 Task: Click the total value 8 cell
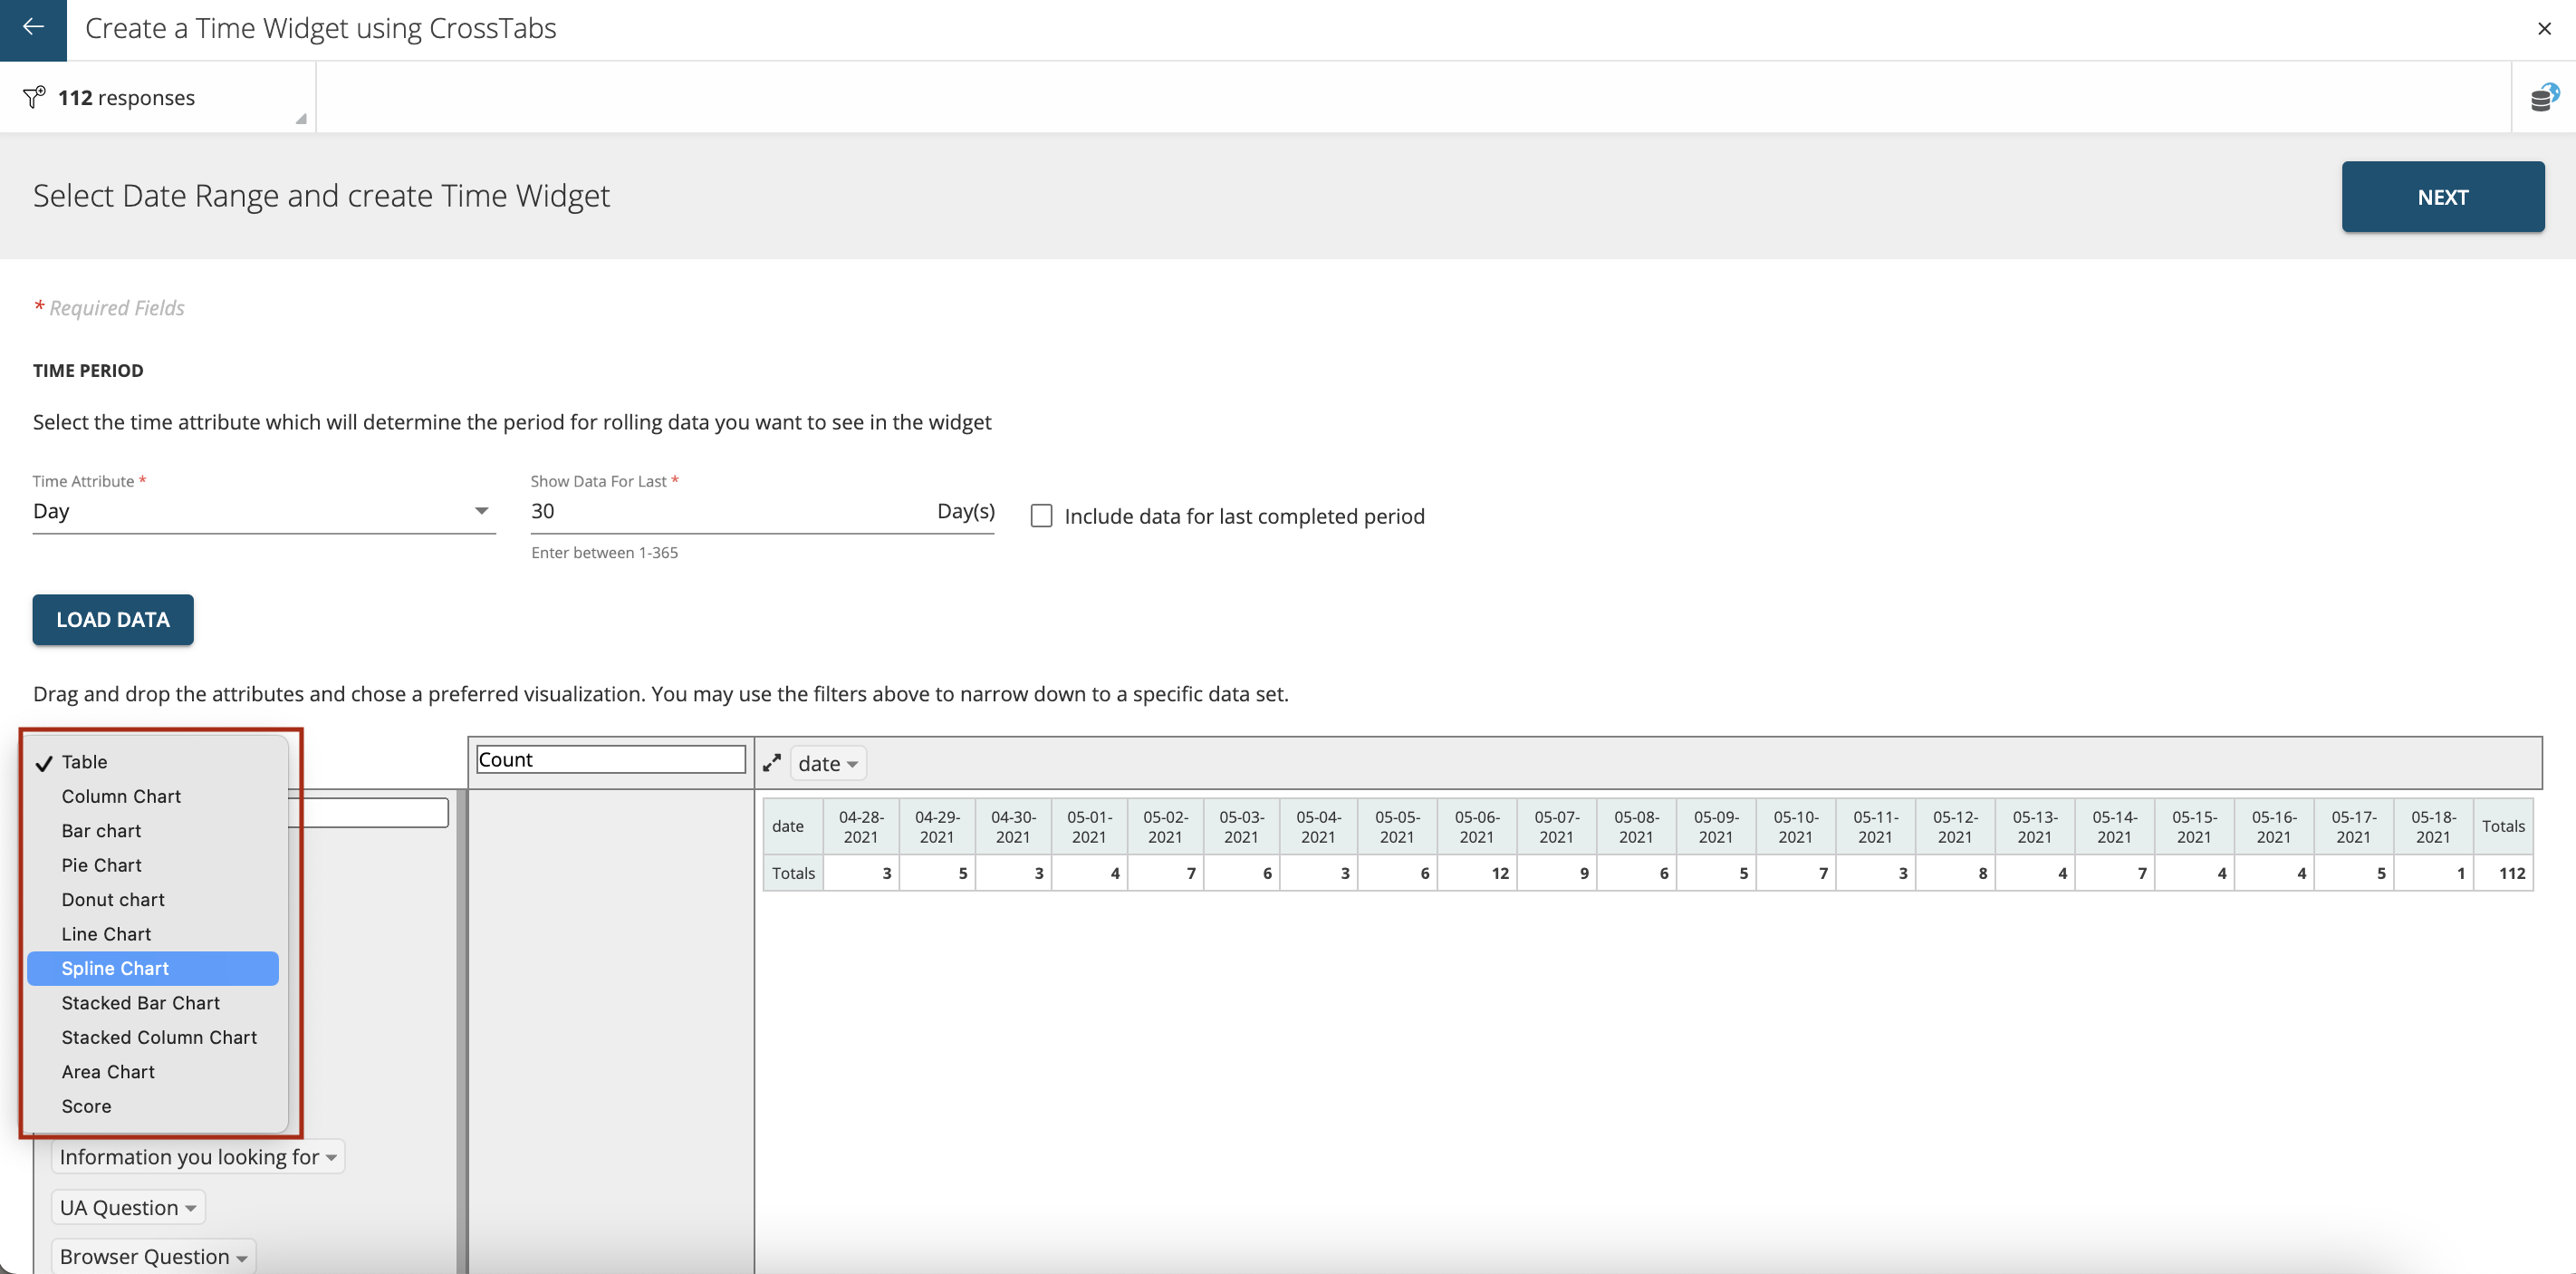pos(1955,873)
